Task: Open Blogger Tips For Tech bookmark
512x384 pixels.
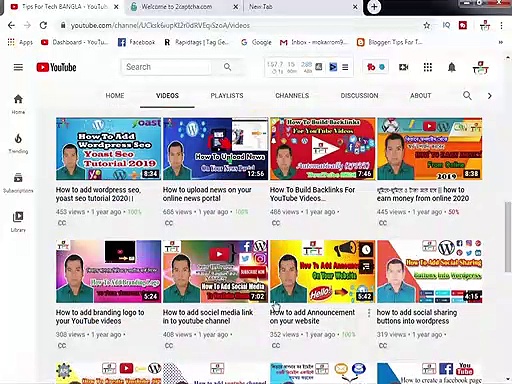Action: (x=389, y=42)
